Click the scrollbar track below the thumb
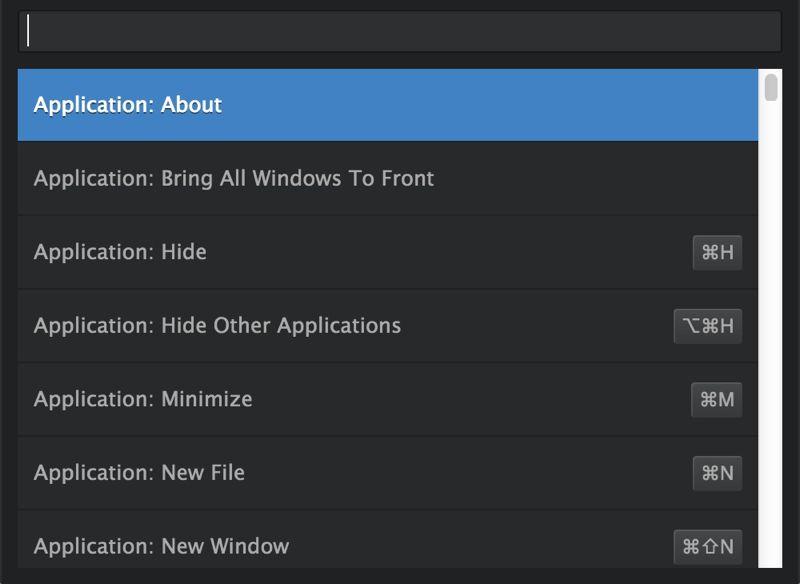The width and height of the screenshot is (800, 584). [771, 350]
